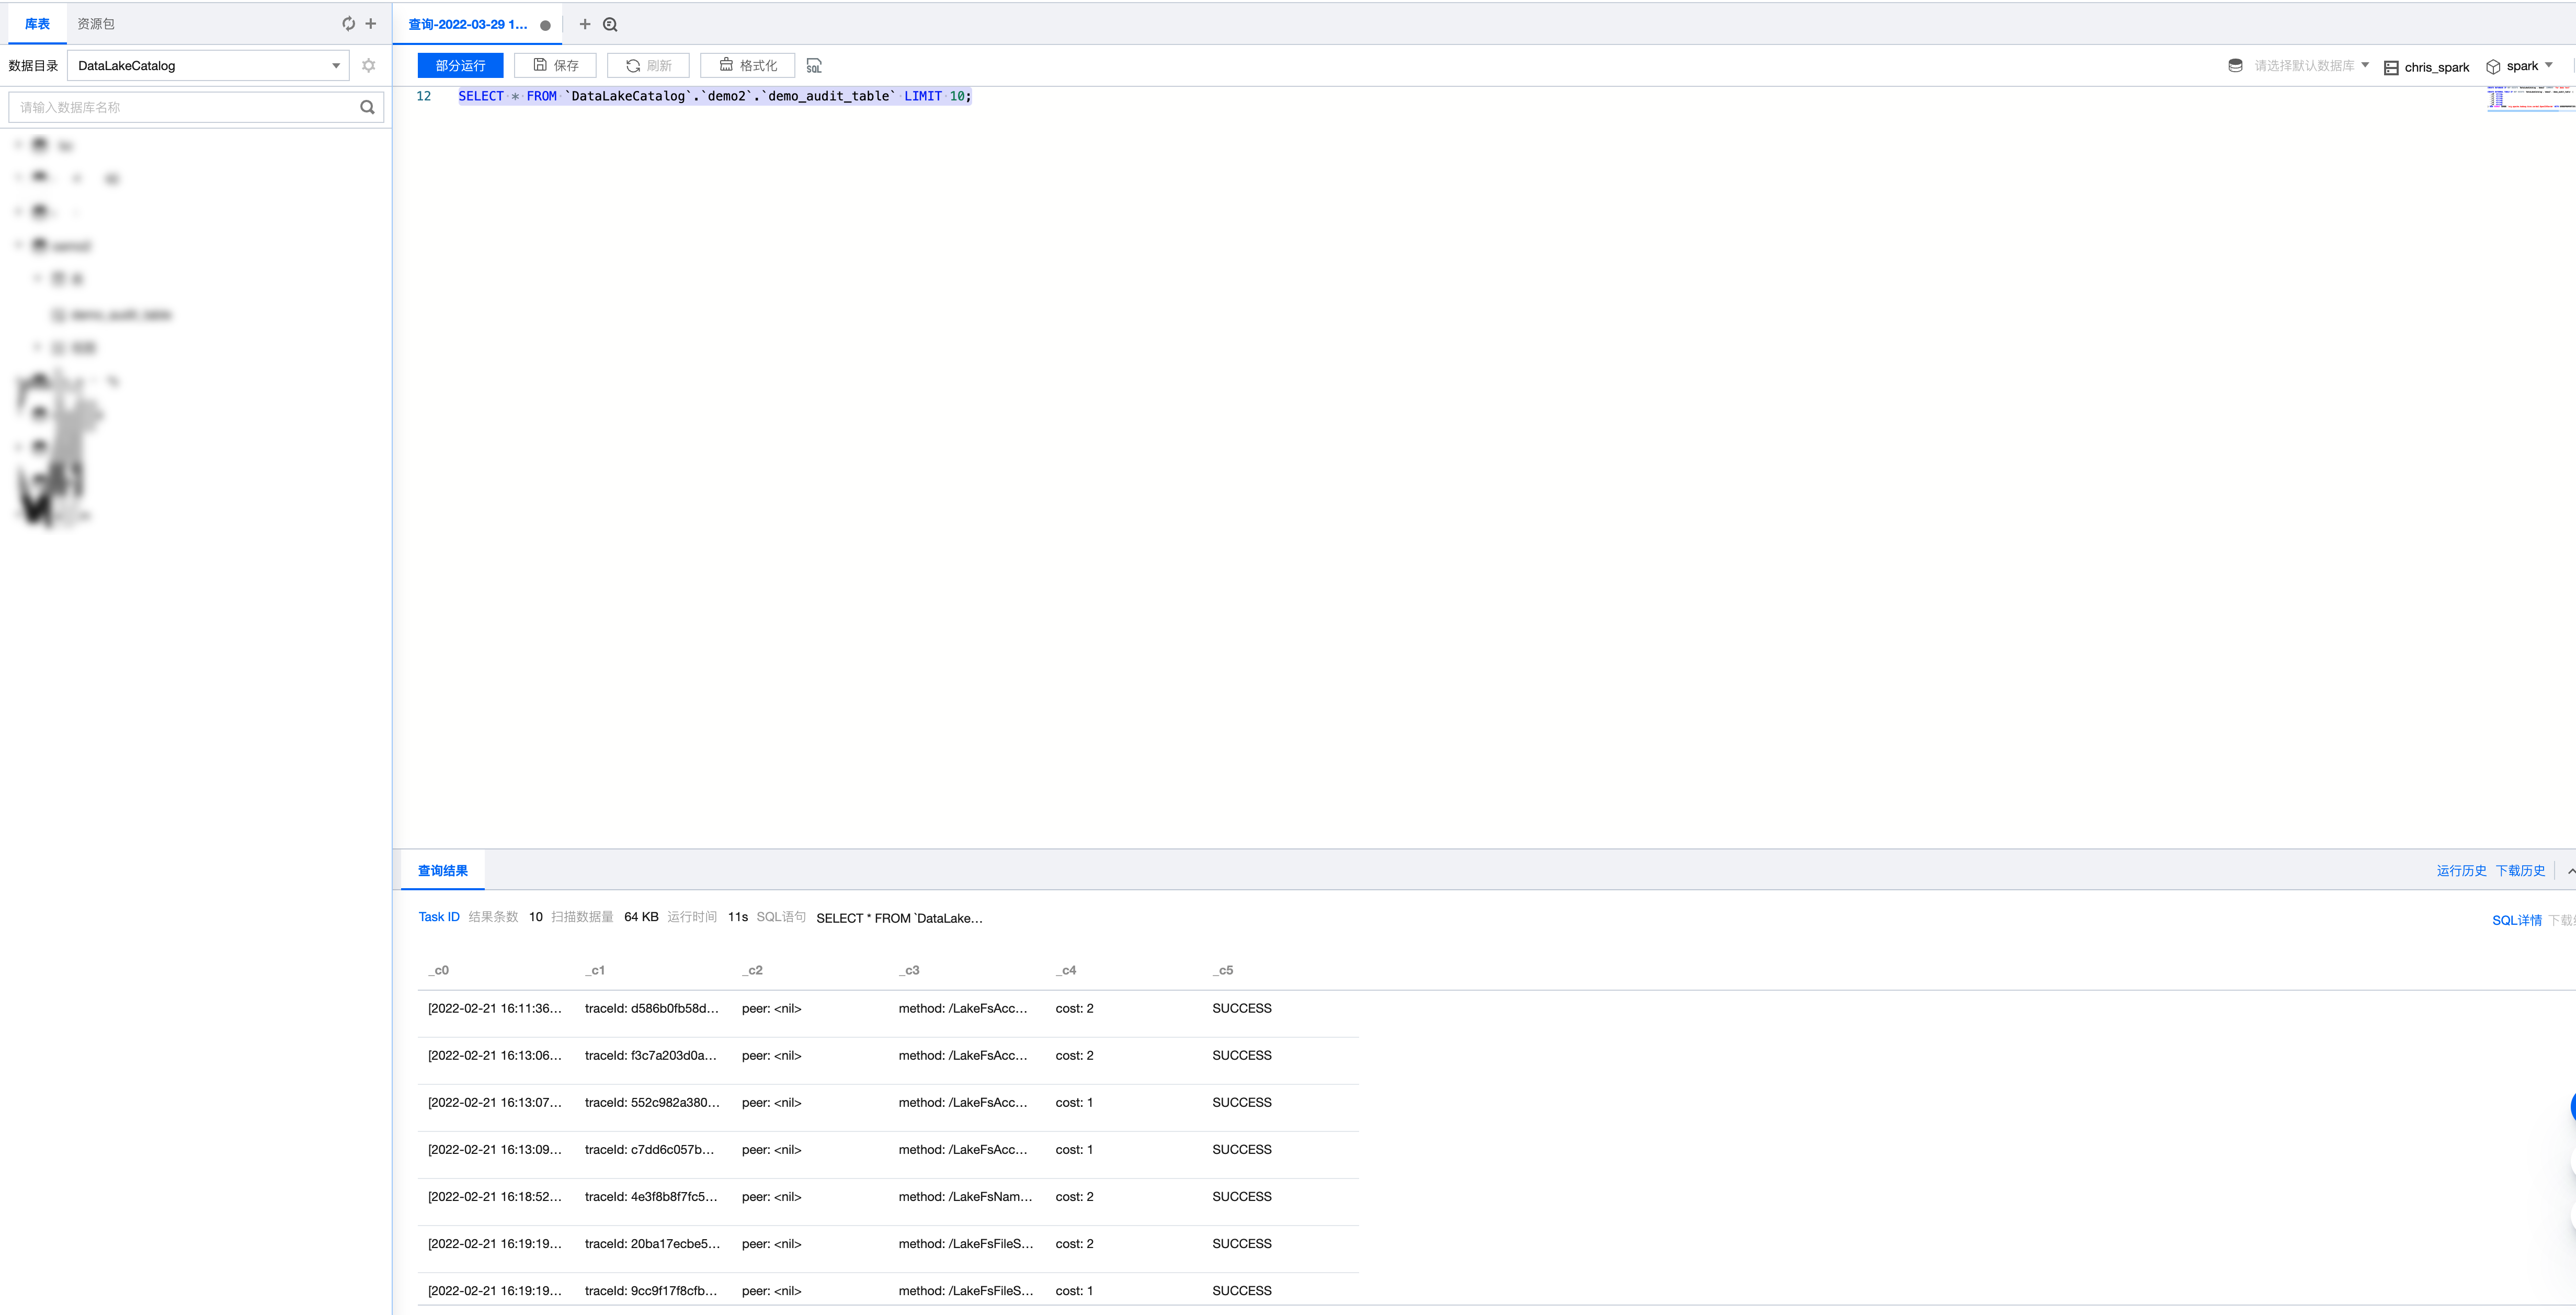The image size is (2576, 1315).
Task: Click the 部分运行 run button
Action: (460, 66)
